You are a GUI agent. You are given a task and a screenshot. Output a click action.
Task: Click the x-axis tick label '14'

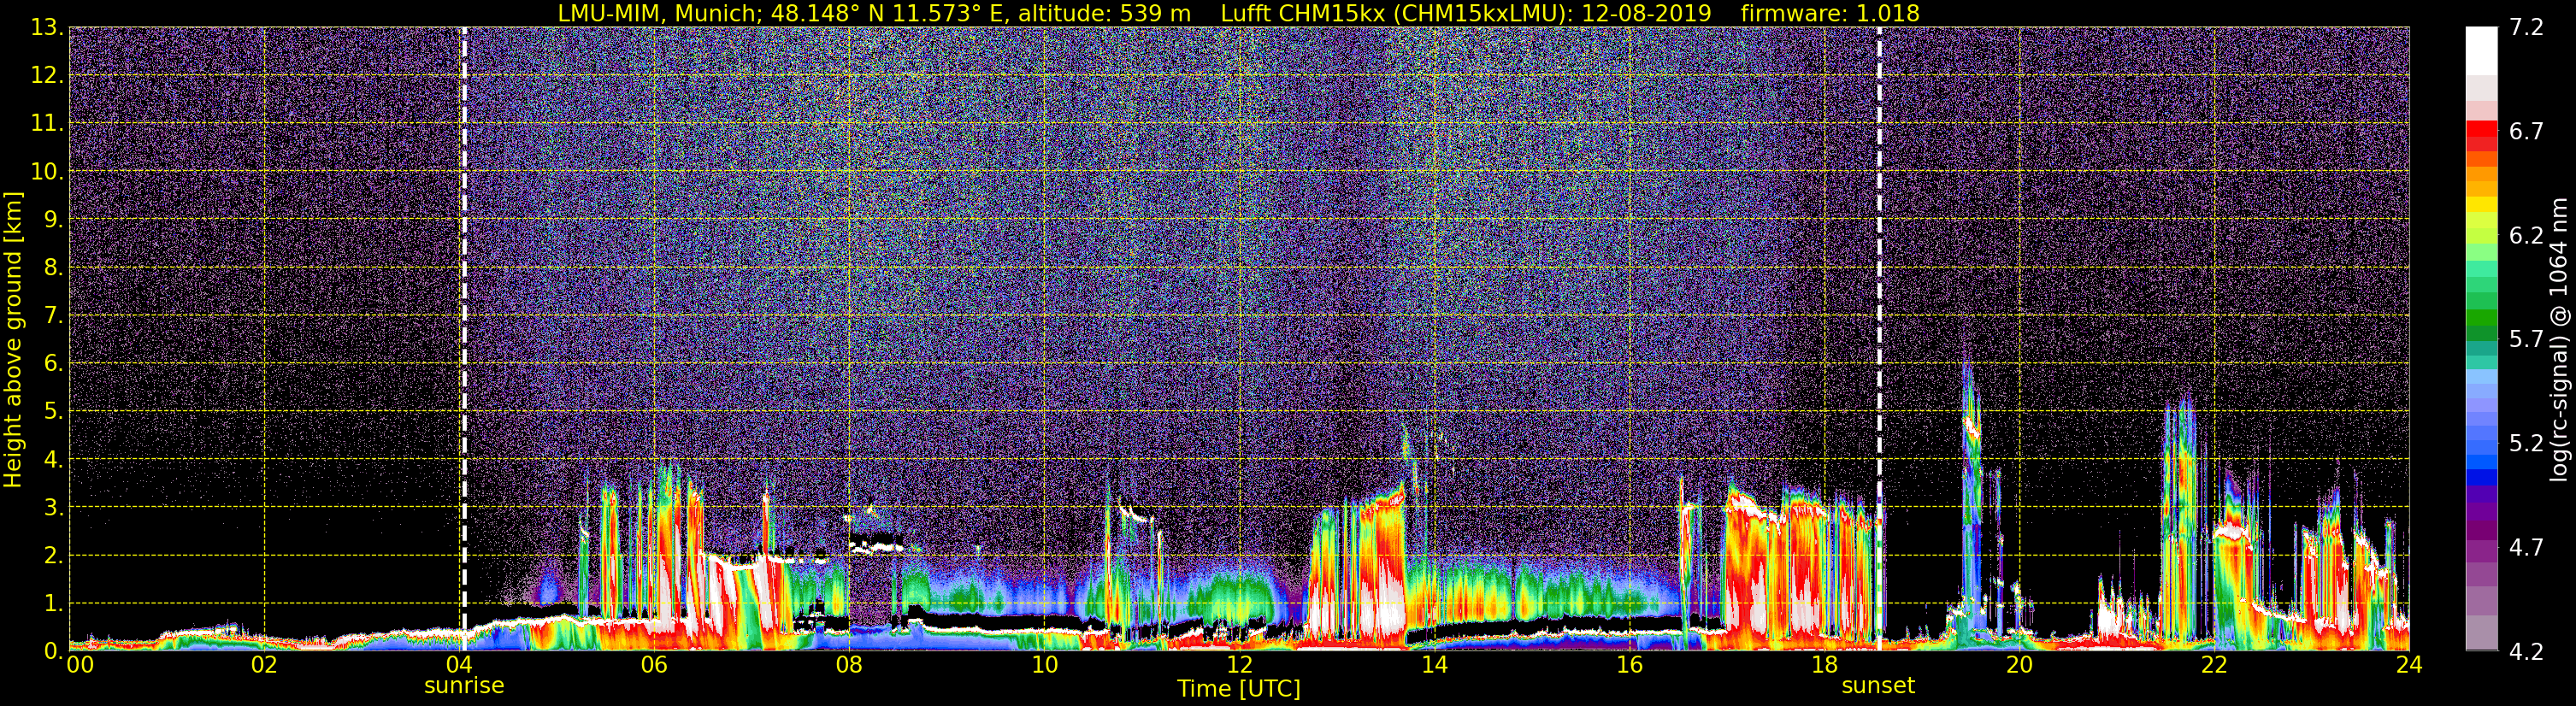tap(1434, 666)
